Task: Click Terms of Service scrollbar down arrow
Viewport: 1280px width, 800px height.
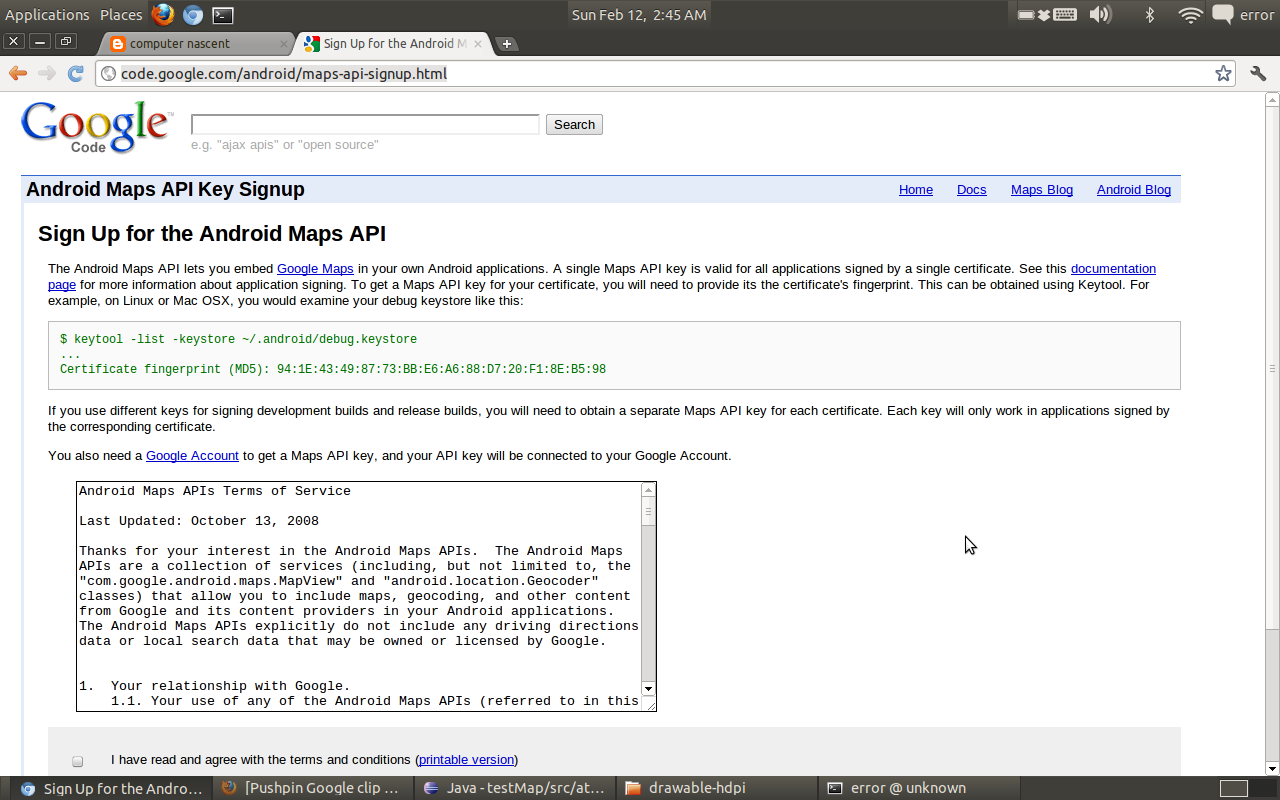Action: pos(648,688)
